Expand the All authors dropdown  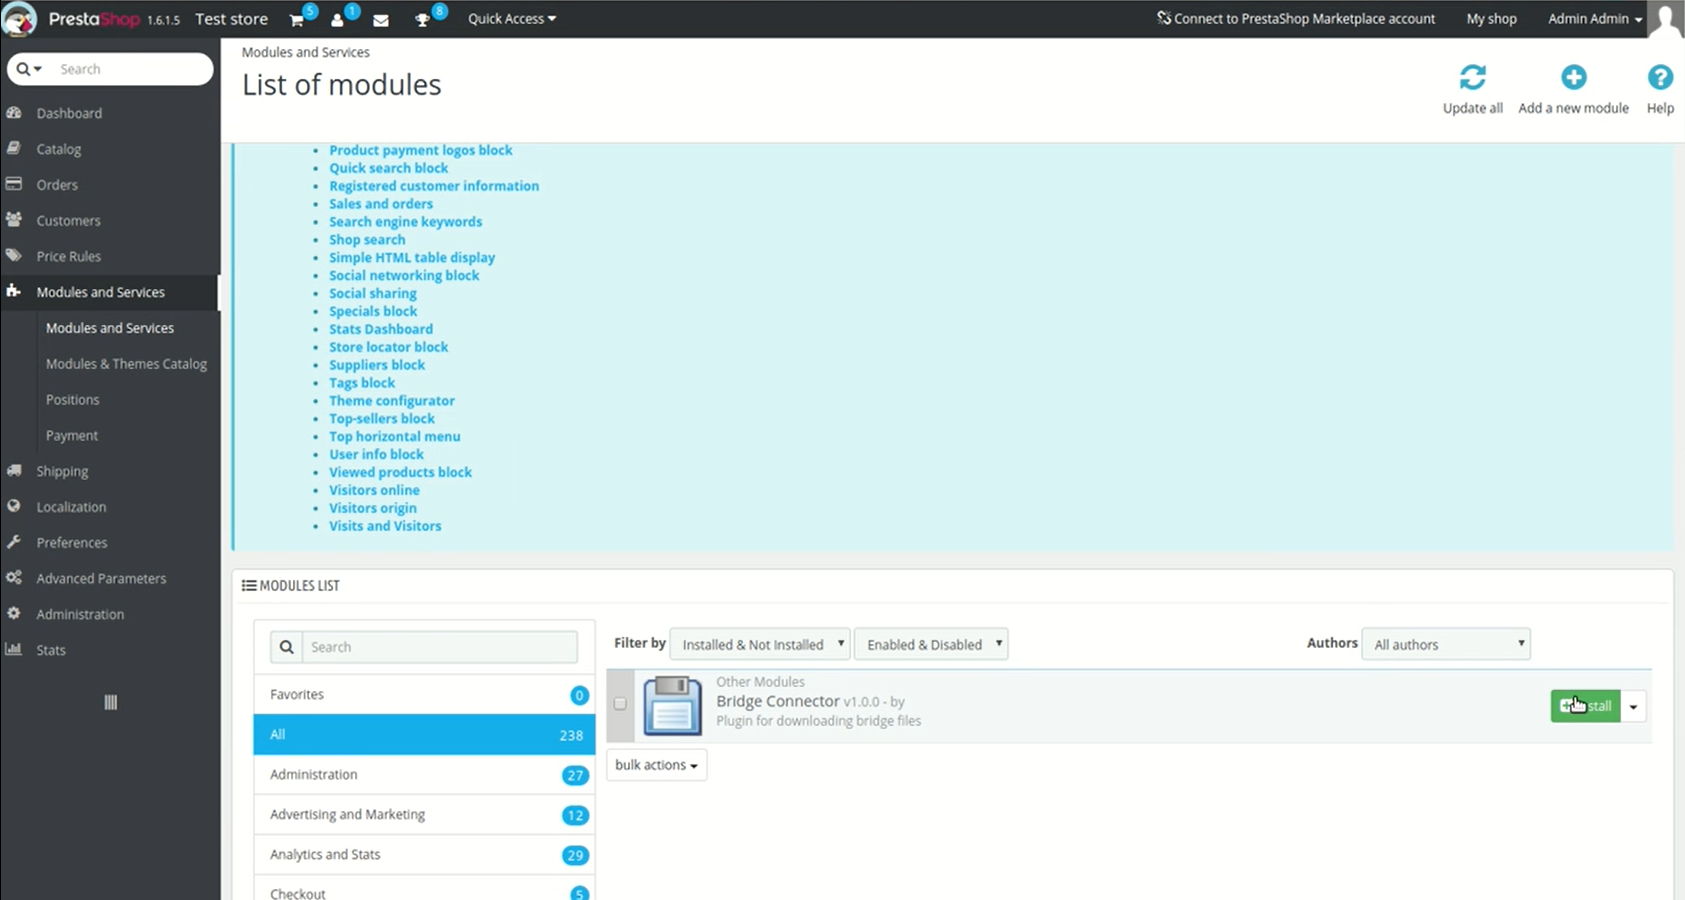click(1446, 645)
